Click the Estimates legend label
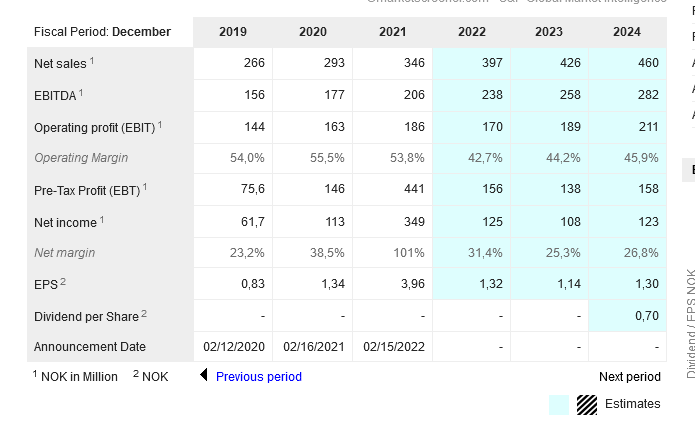This screenshot has width=695, height=425. tap(633, 404)
